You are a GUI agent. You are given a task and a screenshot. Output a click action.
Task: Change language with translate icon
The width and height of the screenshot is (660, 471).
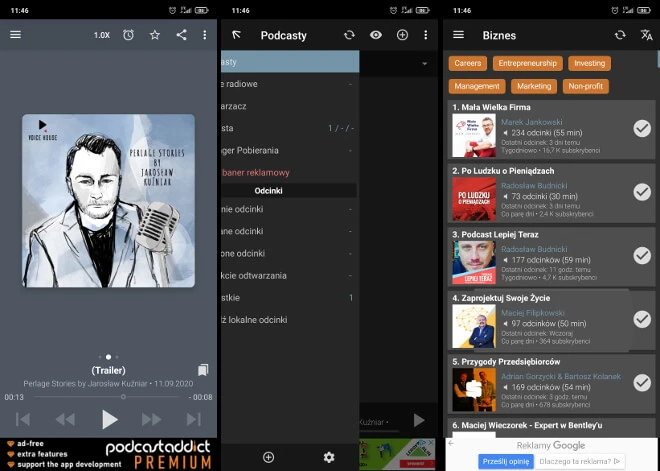point(647,35)
